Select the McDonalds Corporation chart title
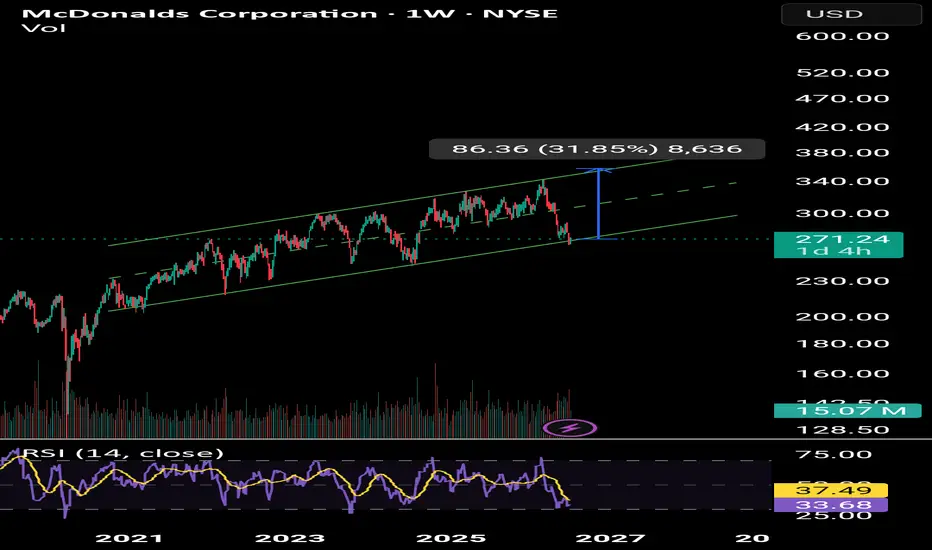Image resolution: width=932 pixels, height=550 pixels. pos(289,13)
